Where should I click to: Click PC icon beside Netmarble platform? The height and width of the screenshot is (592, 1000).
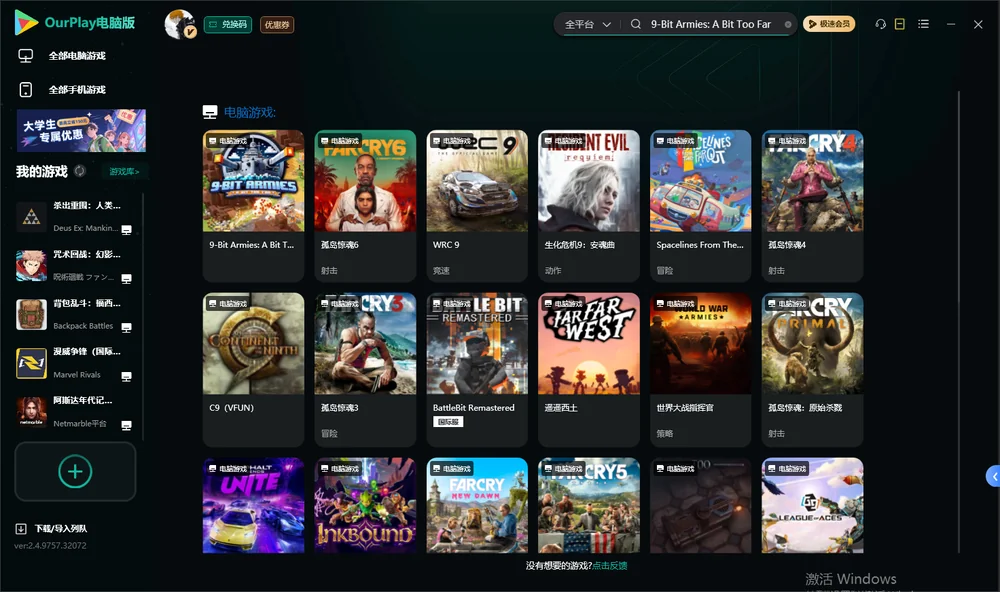coord(127,426)
